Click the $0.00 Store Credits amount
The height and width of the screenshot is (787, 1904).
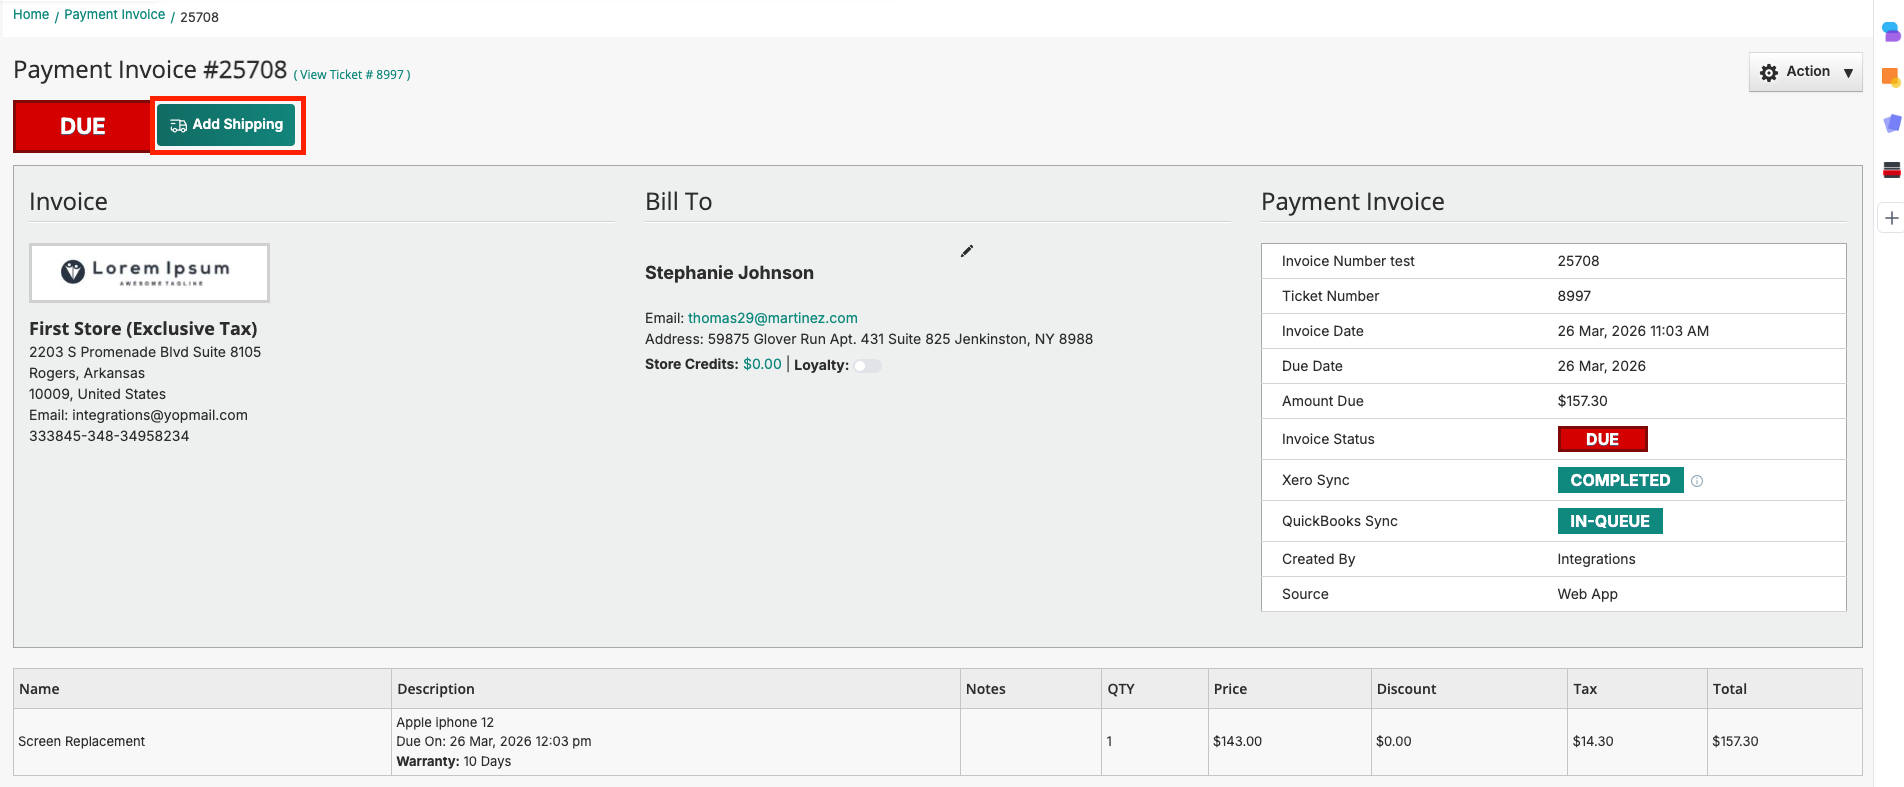pyautogui.click(x=762, y=364)
